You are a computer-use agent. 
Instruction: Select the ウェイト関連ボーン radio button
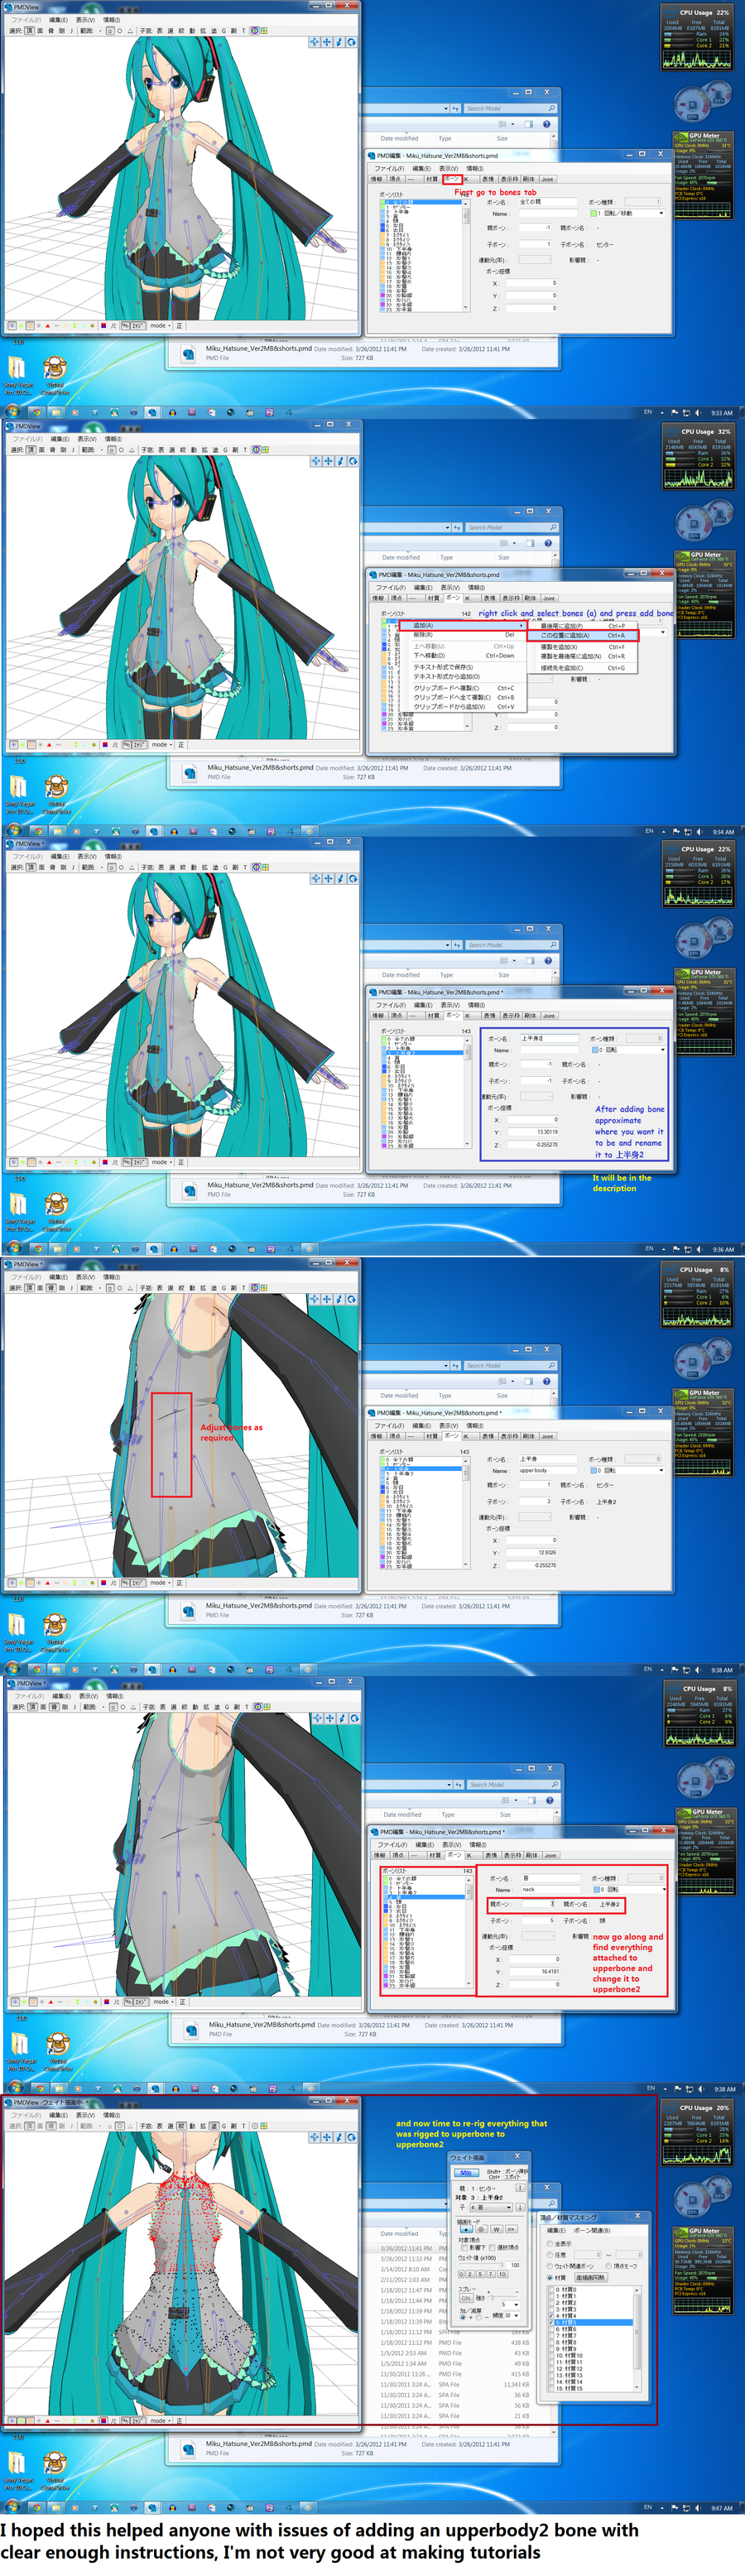(x=550, y=2266)
